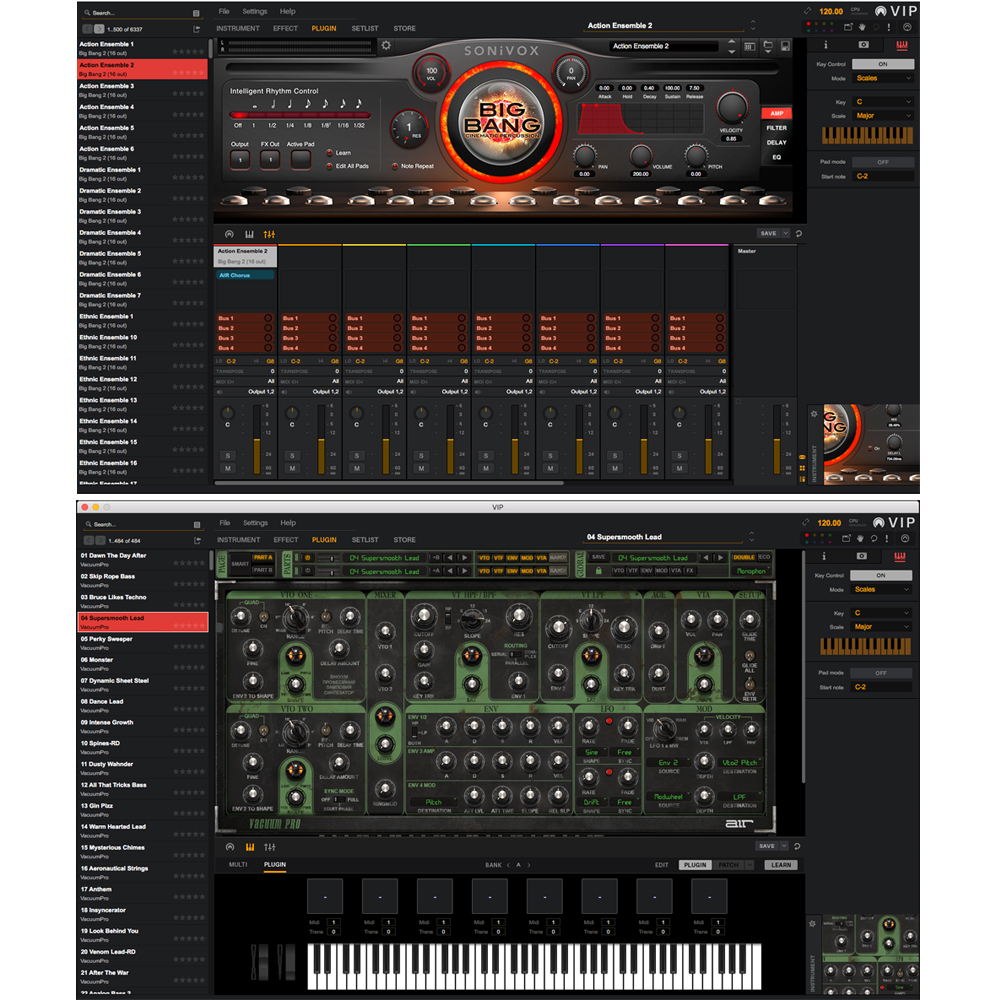
Task: Click the Big Bang save disk icon
Action: coord(785,46)
